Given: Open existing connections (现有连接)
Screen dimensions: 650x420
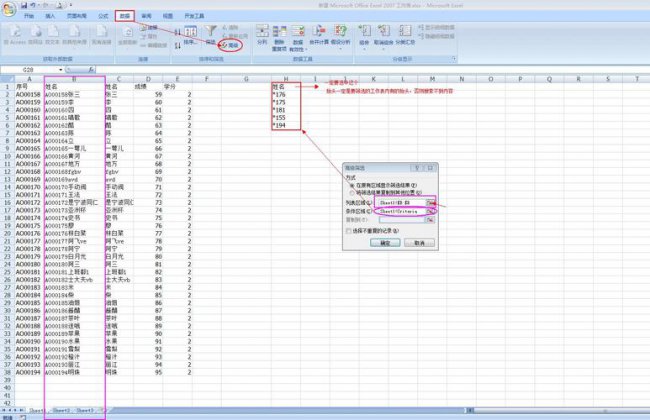Looking at the screenshot, I should (102, 35).
